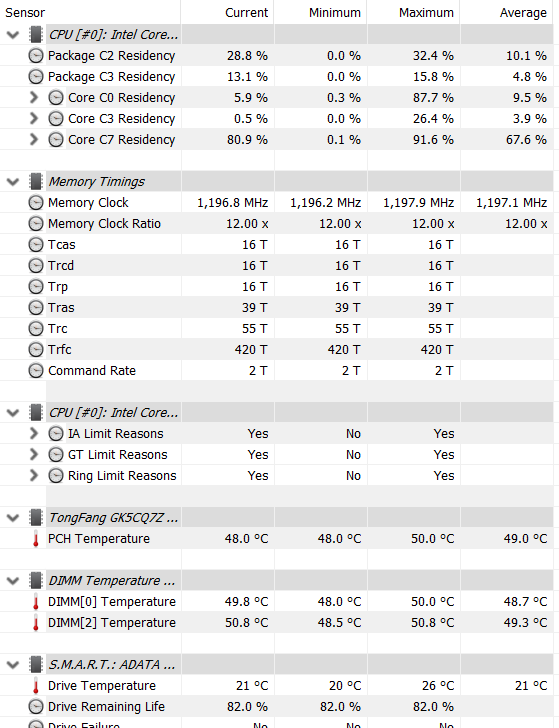The width and height of the screenshot is (559, 728).
Task: Click the clock icon beside Package C2 Residency
Action: pyautogui.click(x=36, y=56)
